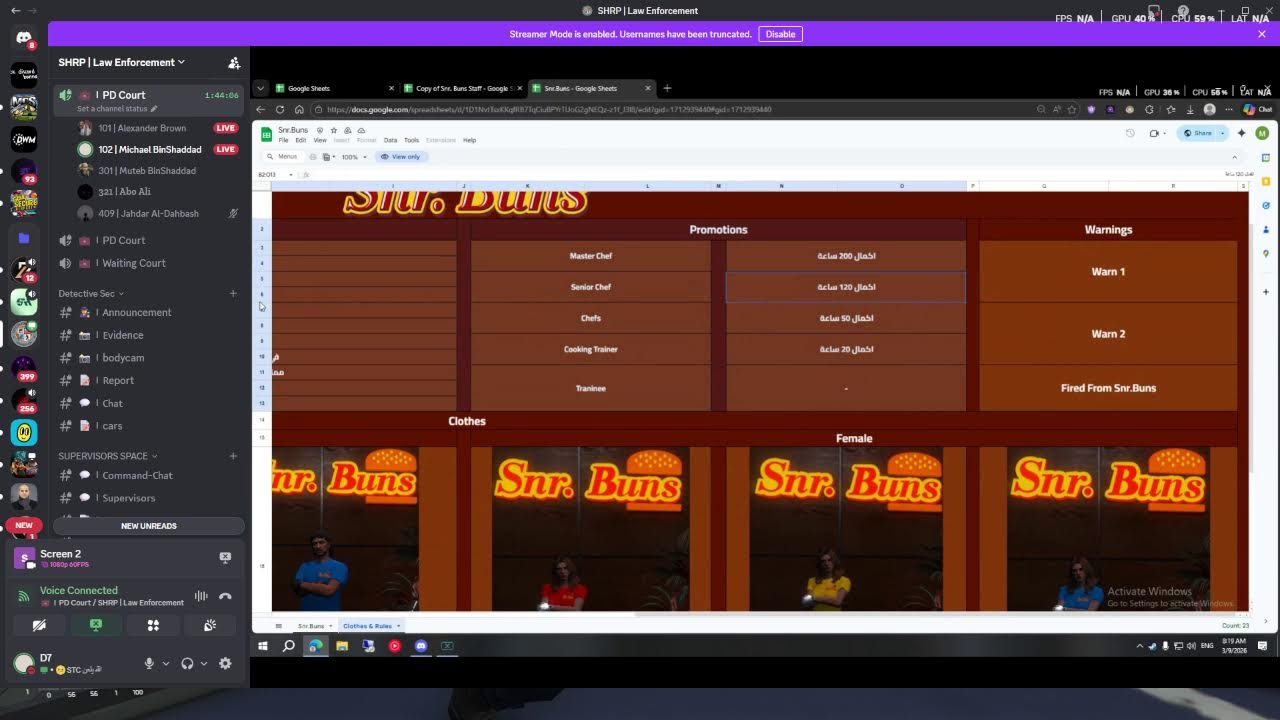Open Tools menu in Google Sheets
The image size is (1280, 720).
[411, 140]
